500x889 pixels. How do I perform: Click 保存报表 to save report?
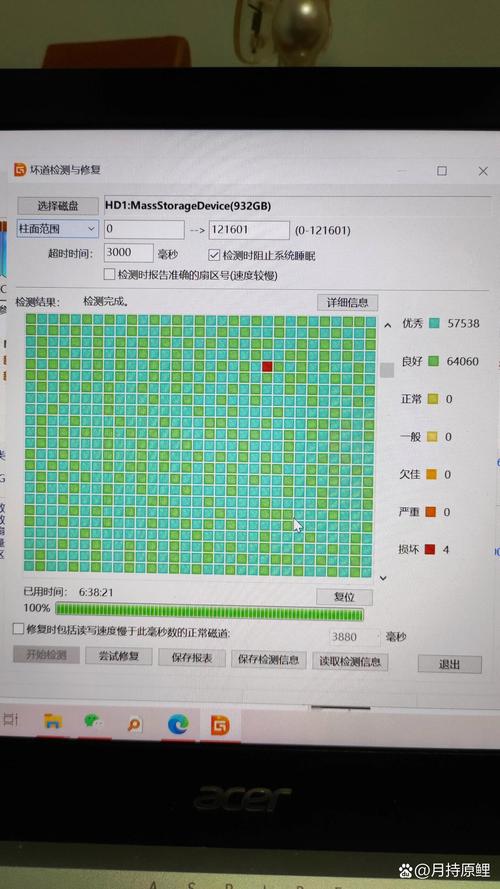[193, 658]
